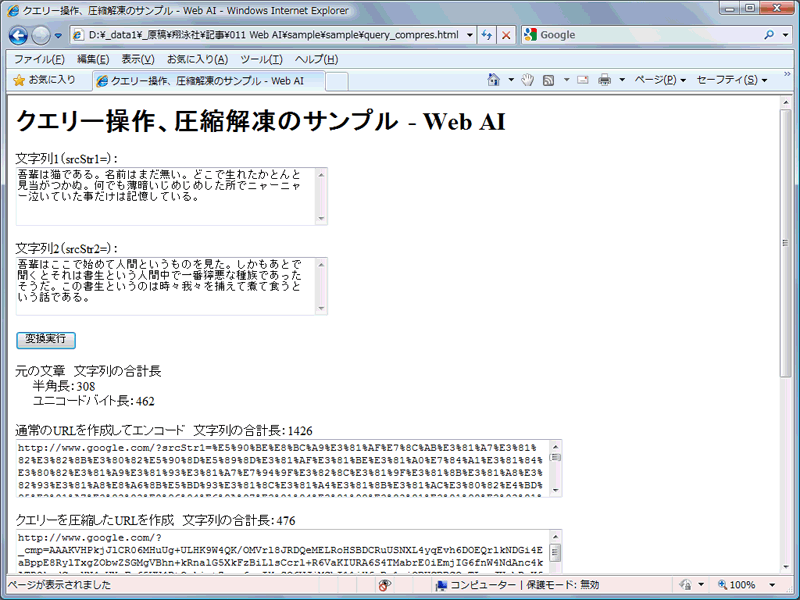Open the ツール(T) menu
800x600 pixels.
261,59
